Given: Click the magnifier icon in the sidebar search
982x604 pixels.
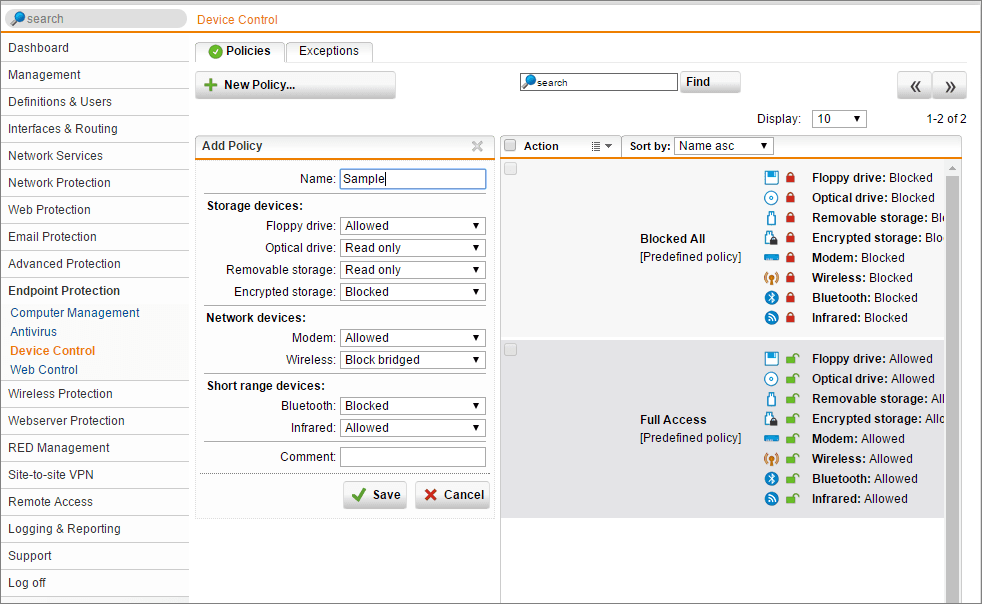Looking at the screenshot, I should coord(18,18).
